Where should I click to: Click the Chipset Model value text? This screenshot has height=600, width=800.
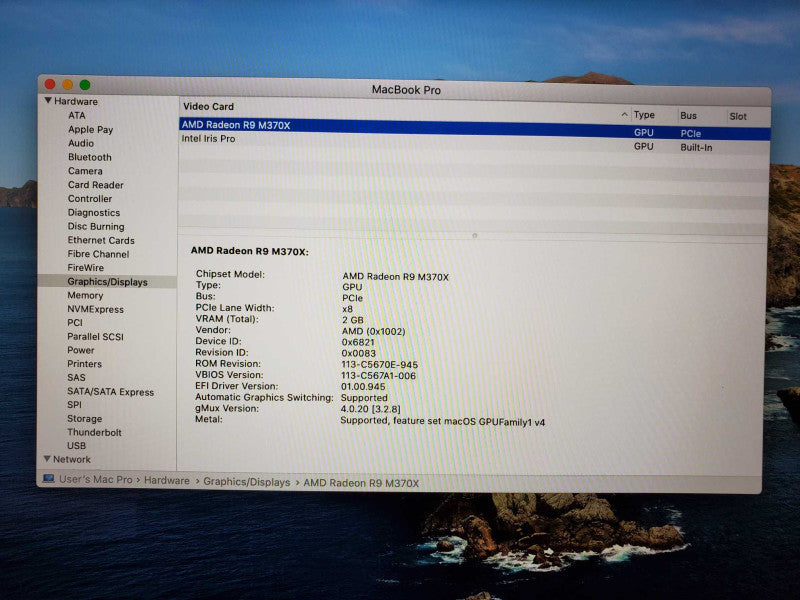coord(395,277)
